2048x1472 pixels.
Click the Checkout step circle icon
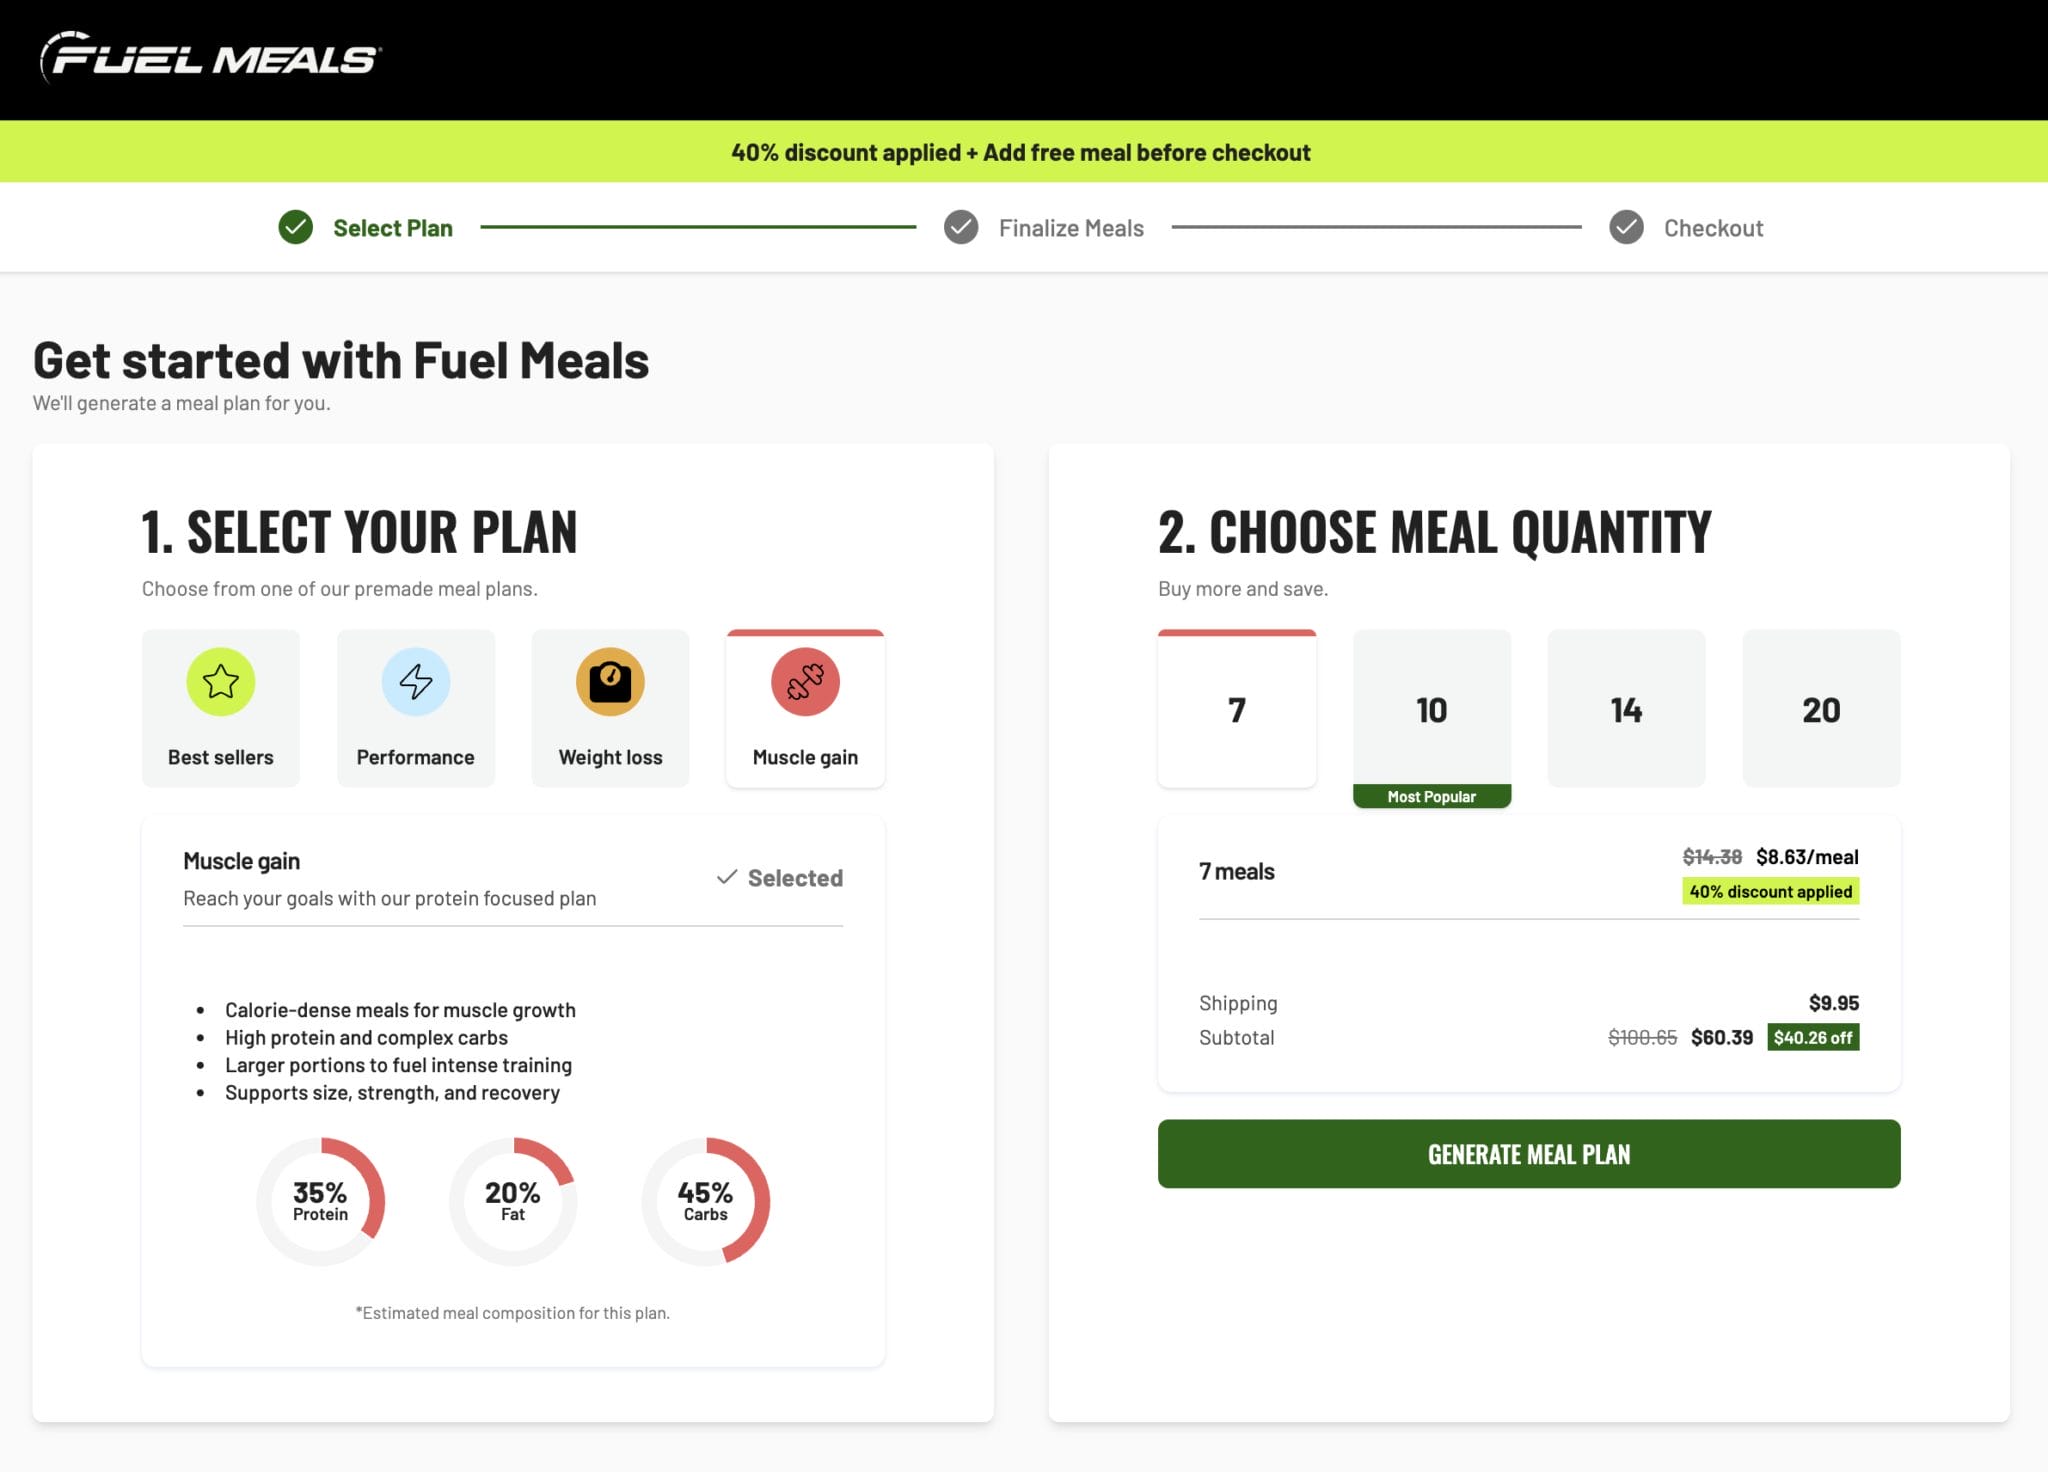click(x=1625, y=227)
